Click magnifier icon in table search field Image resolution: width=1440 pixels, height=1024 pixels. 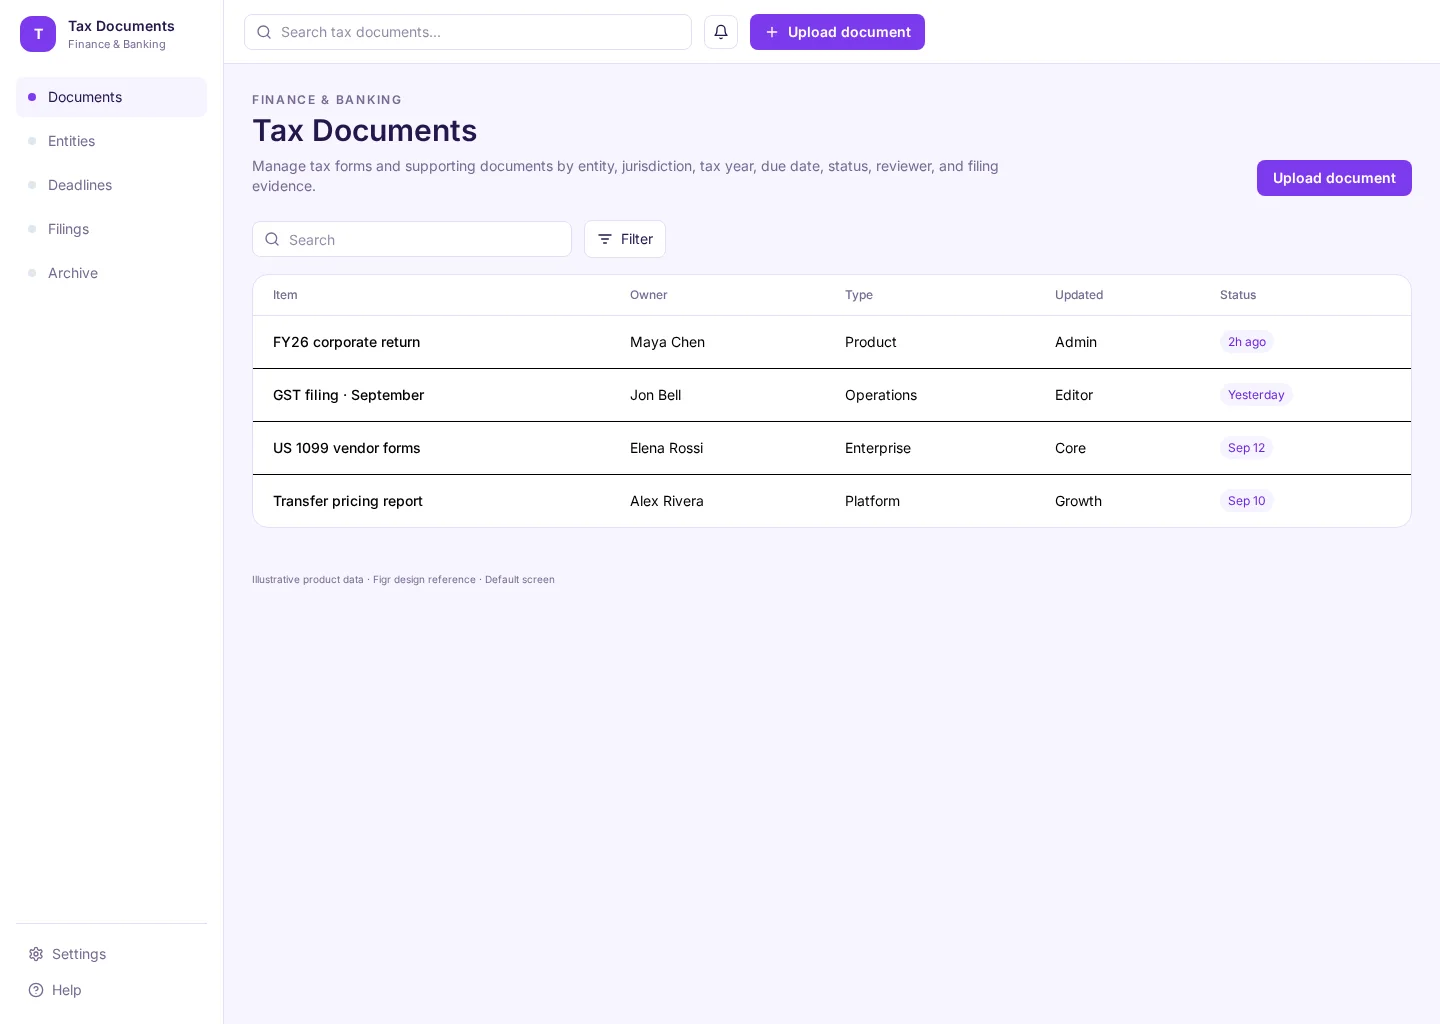click(x=272, y=239)
